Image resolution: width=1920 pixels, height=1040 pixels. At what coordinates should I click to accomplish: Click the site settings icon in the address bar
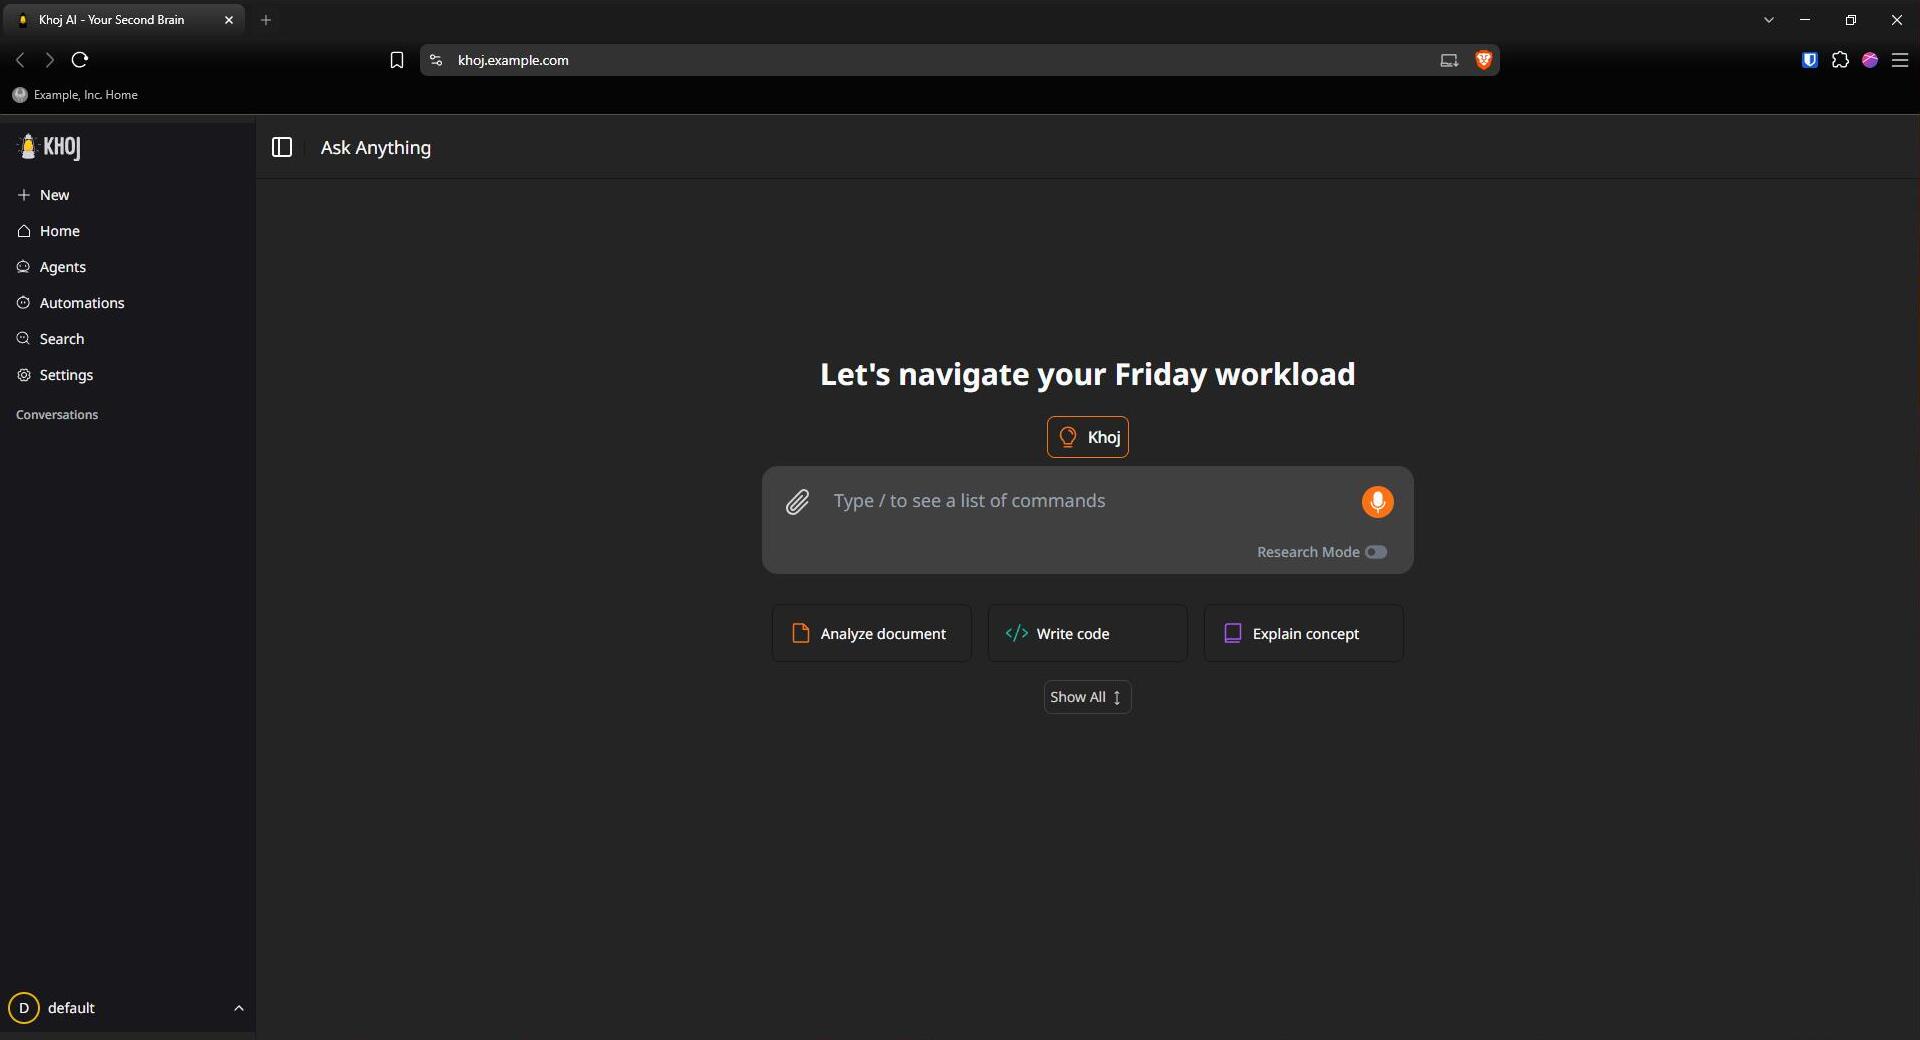436,60
